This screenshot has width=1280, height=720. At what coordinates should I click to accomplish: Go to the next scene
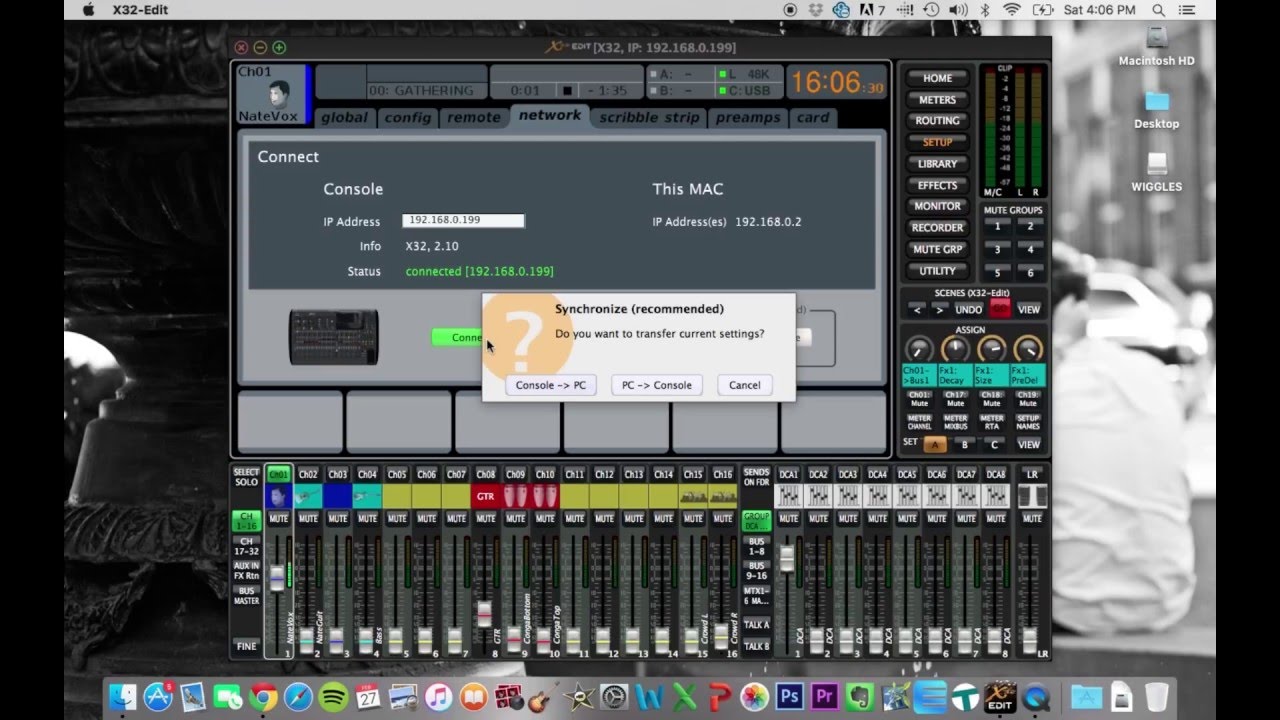tap(938, 310)
